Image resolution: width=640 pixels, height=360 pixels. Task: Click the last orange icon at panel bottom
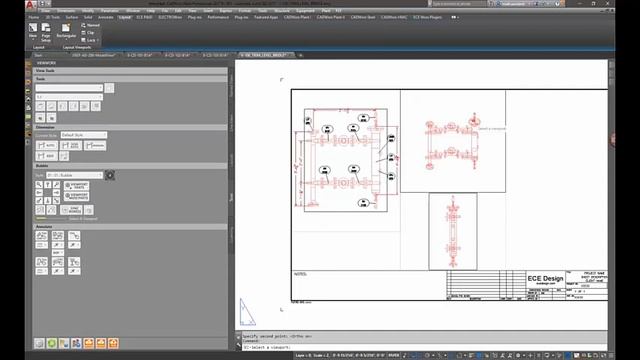click(x=113, y=343)
